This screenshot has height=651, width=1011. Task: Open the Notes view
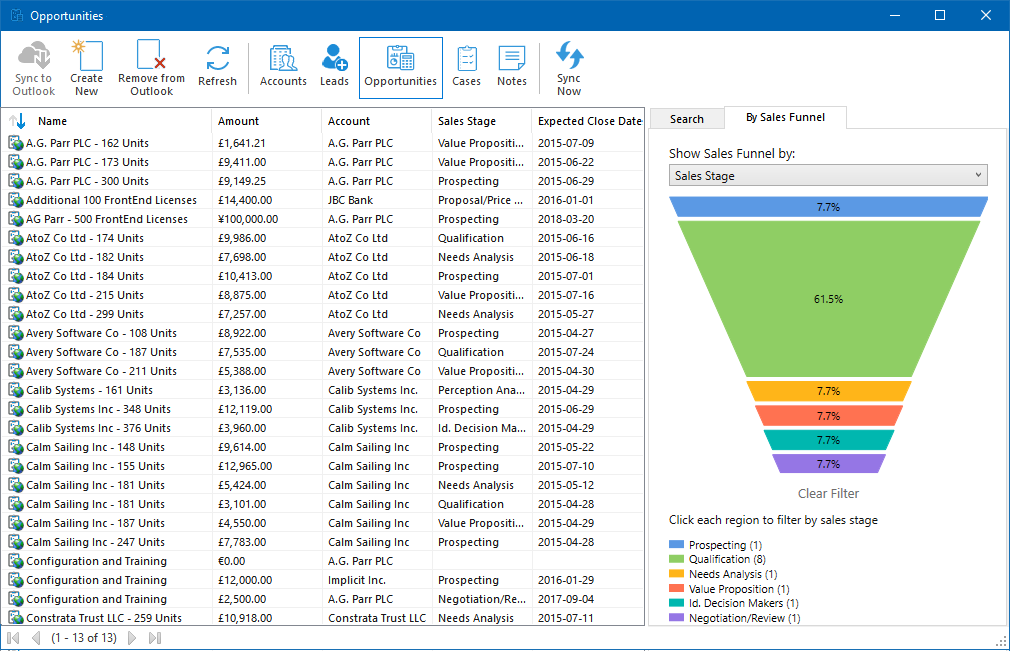[x=511, y=68]
